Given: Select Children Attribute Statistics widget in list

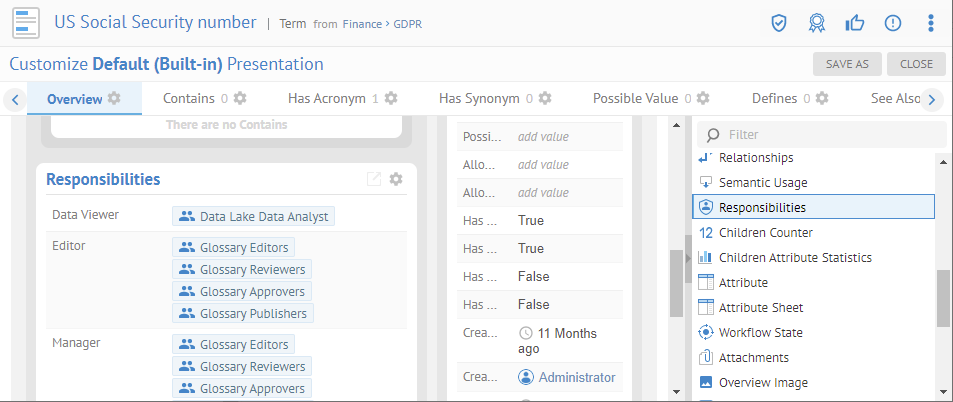Looking at the screenshot, I should point(795,258).
